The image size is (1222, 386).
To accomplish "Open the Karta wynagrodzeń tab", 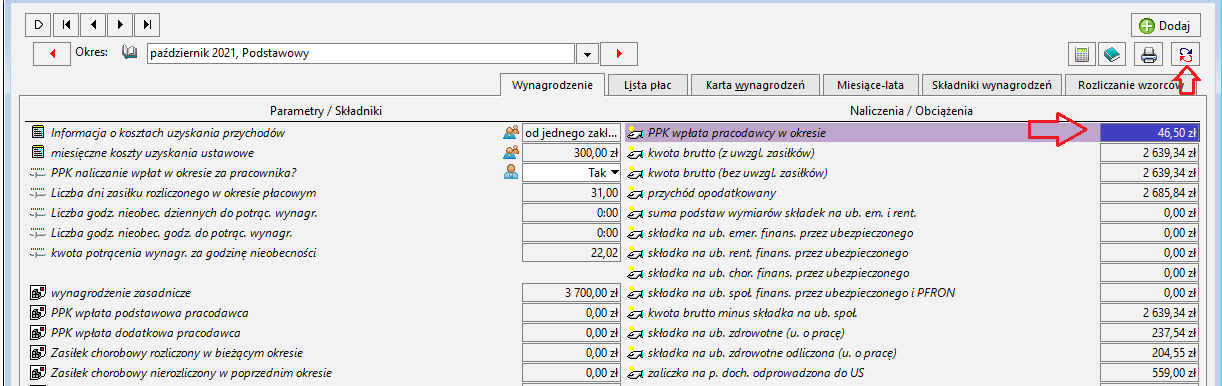I will [x=755, y=85].
